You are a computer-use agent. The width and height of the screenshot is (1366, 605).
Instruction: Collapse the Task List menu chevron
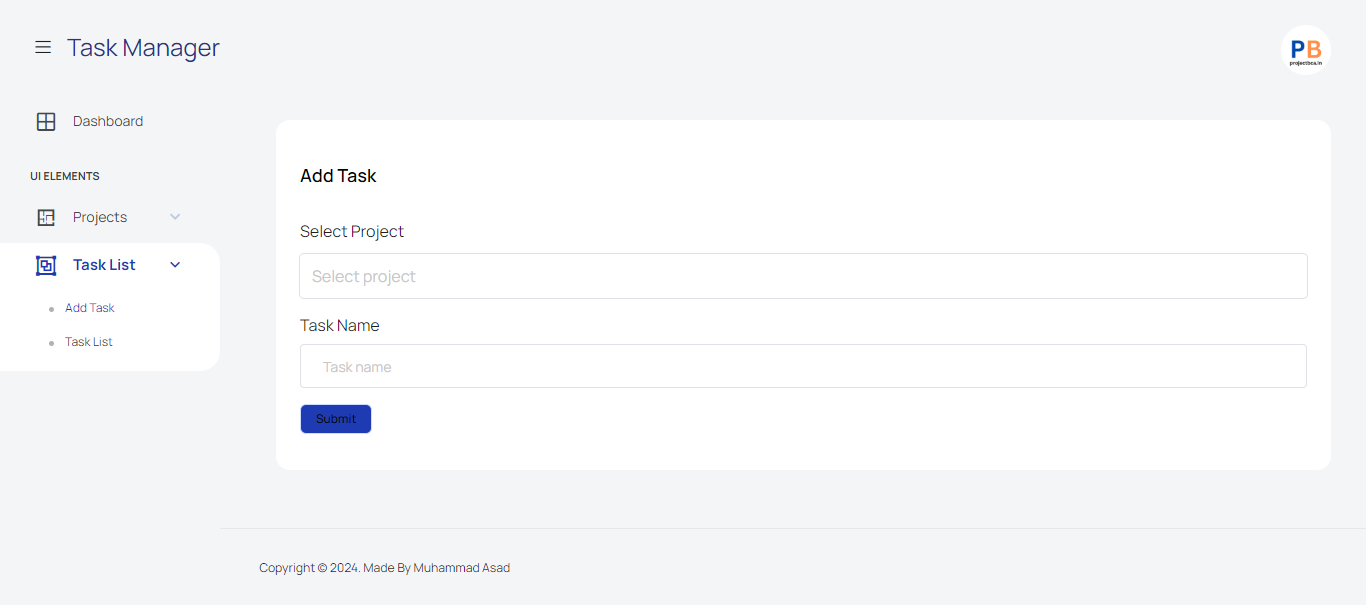(175, 265)
